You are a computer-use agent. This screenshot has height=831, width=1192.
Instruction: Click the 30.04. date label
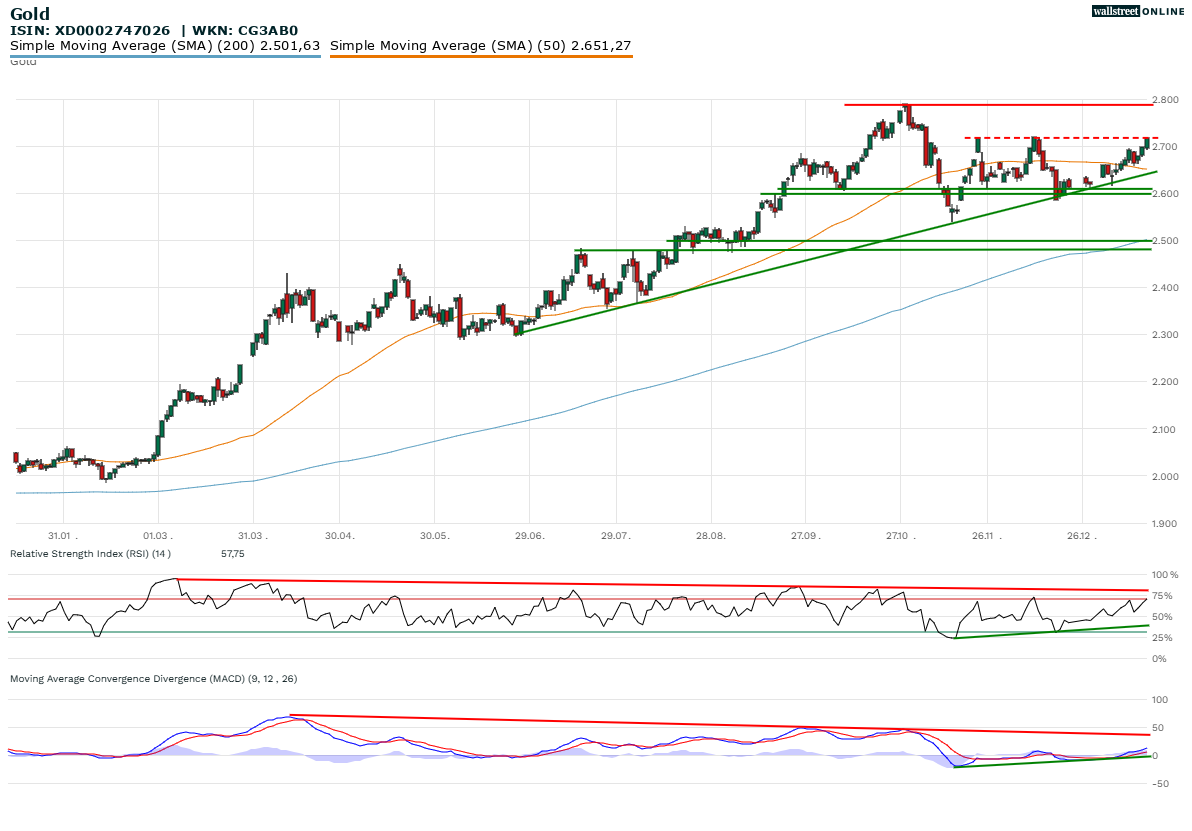tap(340, 536)
